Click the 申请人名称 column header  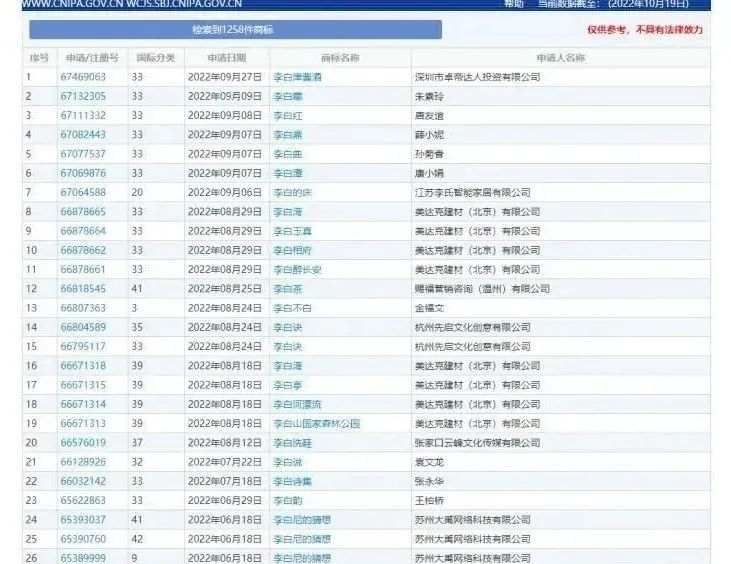[x=560, y=58]
